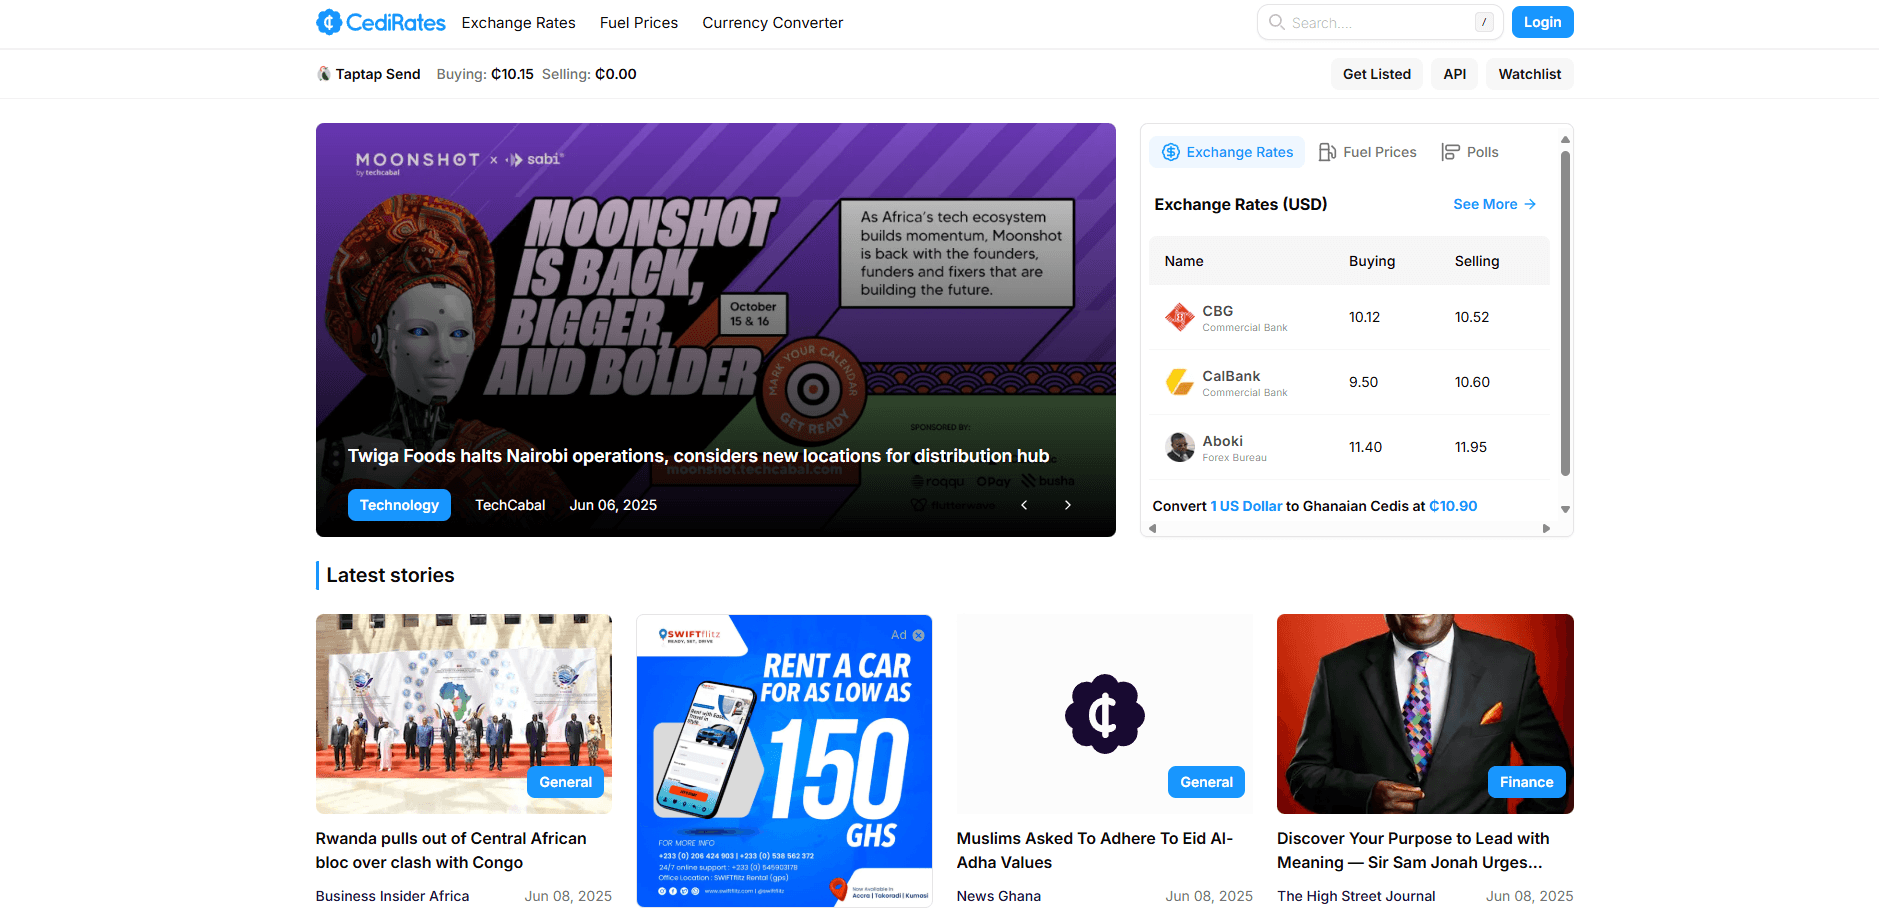Click the CediRates logo icon
Image resolution: width=1879 pixels, height=923 pixels.
[x=329, y=22]
